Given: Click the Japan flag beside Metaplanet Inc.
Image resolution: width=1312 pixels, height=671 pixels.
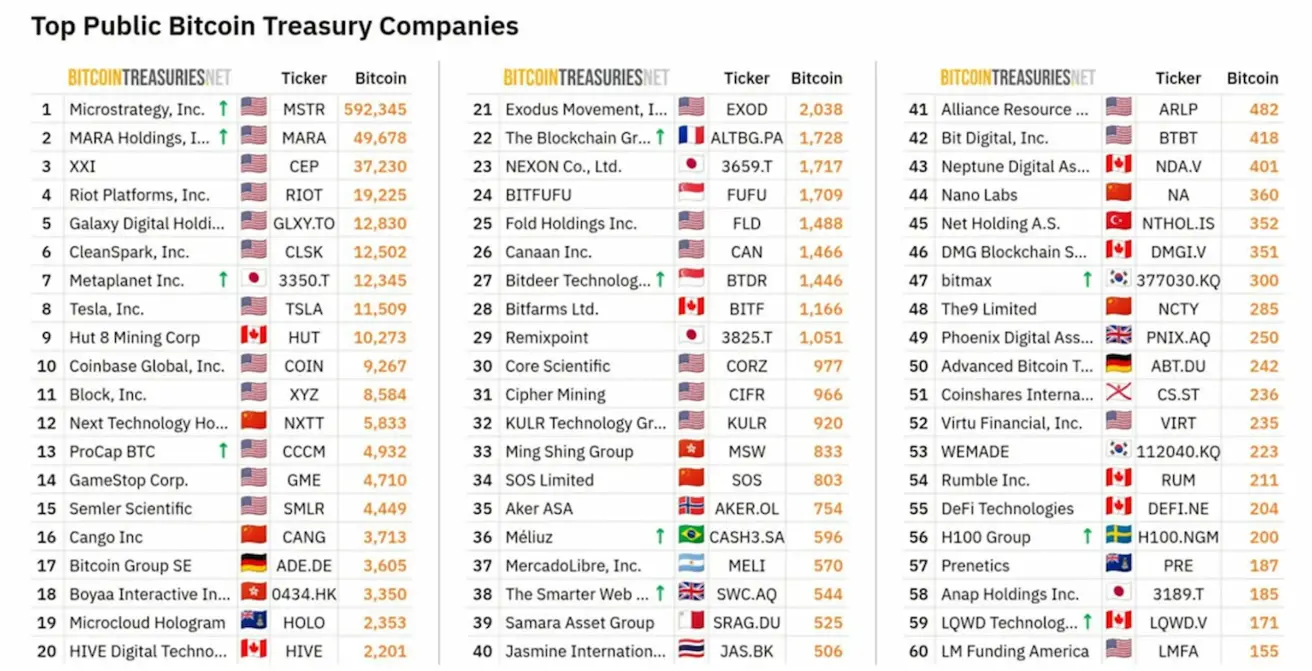Looking at the screenshot, I should tap(253, 280).
